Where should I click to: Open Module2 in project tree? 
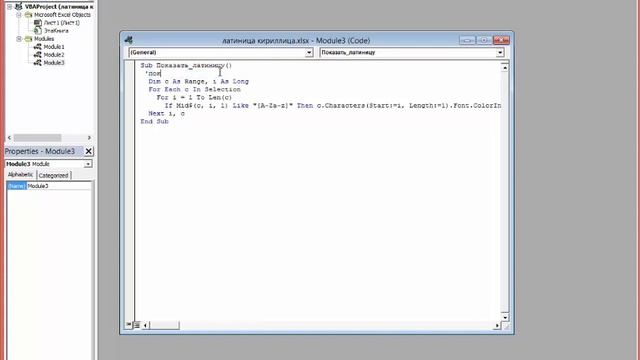(54, 55)
